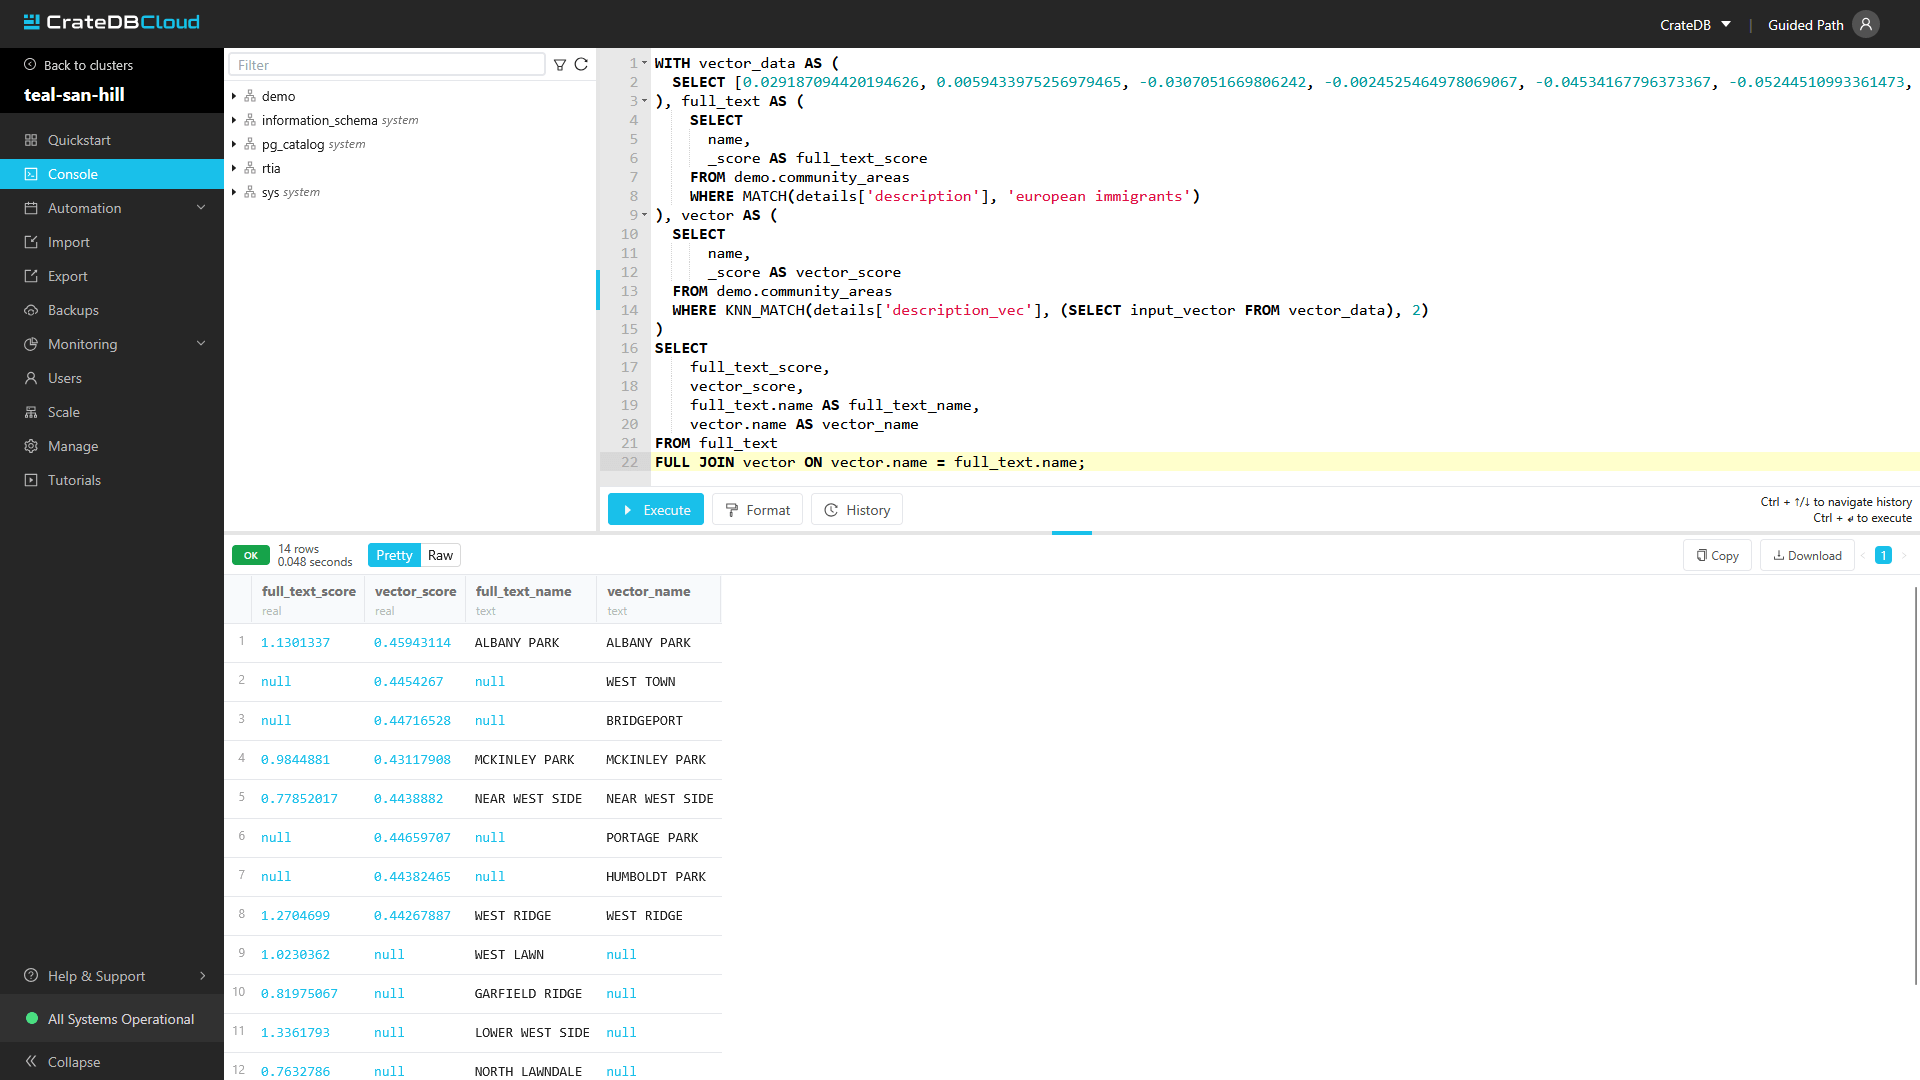Click the Scale icon in sidebar
Image resolution: width=1920 pixels, height=1080 pixels.
point(31,412)
